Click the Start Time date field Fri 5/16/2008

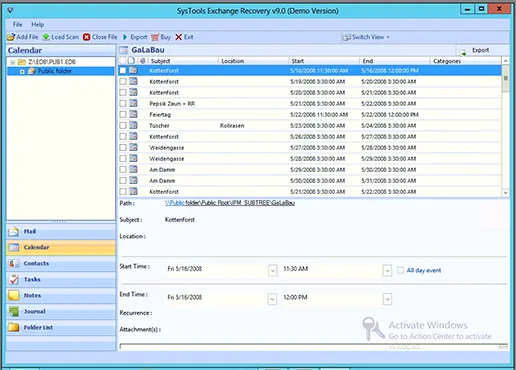(217, 269)
